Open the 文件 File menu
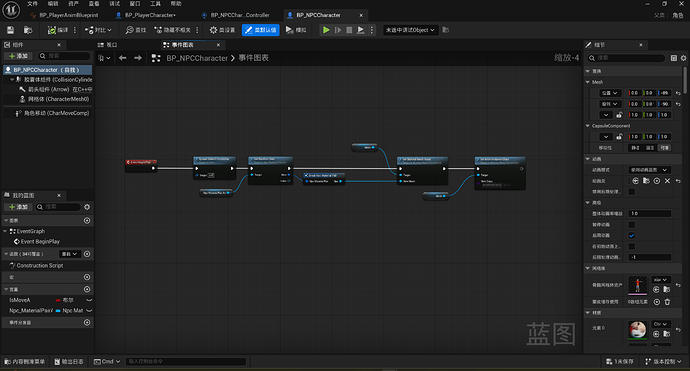 click(x=33, y=4)
